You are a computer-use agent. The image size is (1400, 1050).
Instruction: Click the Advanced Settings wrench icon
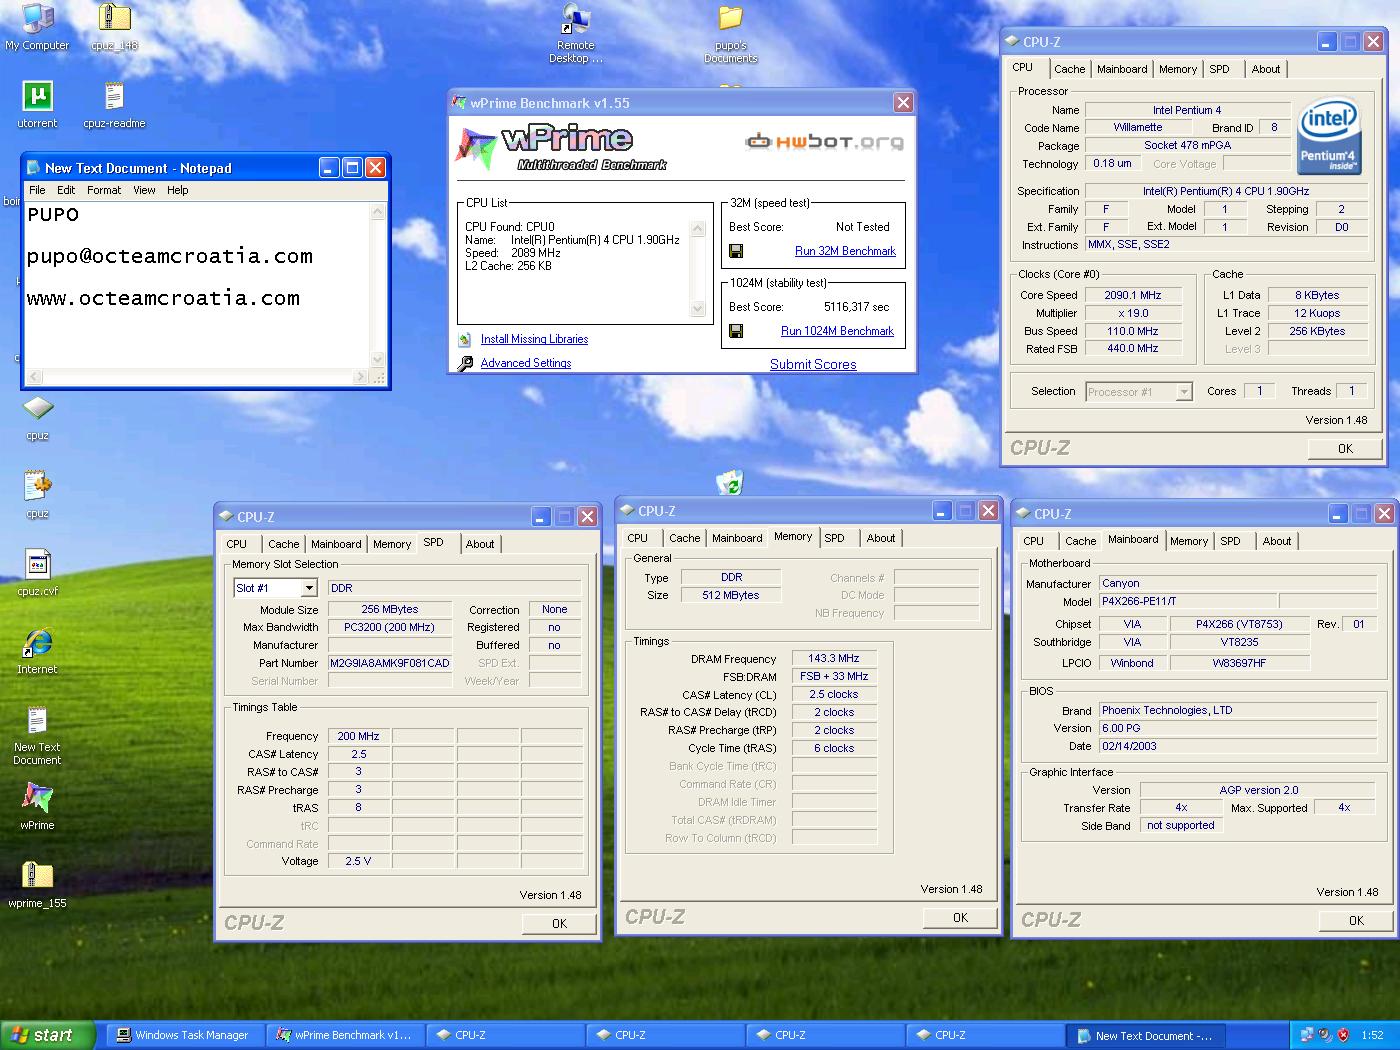[x=465, y=364]
